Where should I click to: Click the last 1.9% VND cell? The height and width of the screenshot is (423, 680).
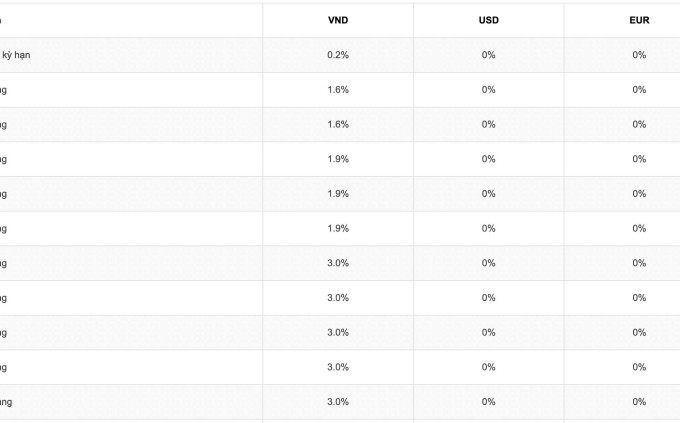[x=338, y=229]
